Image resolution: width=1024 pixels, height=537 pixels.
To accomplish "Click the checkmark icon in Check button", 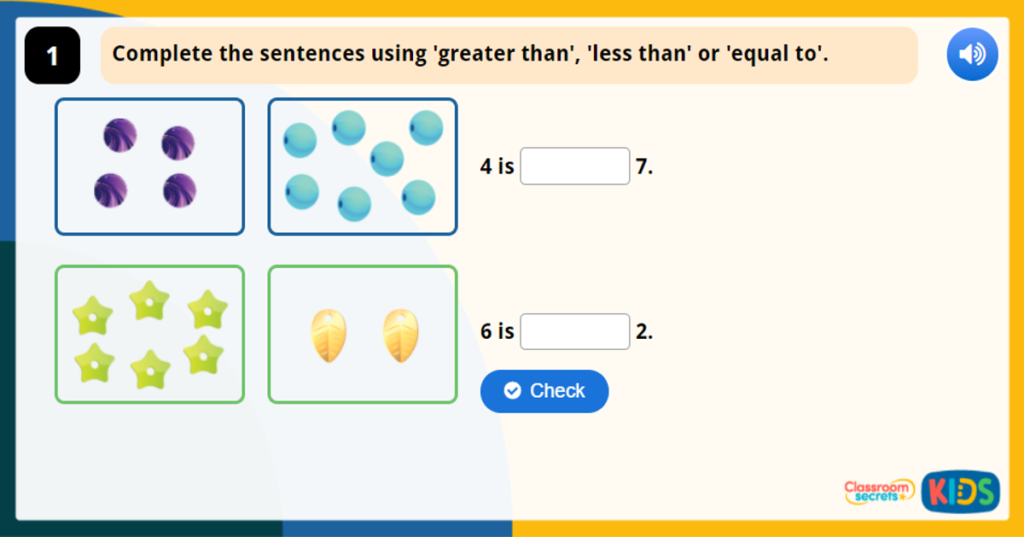I will (513, 391).
